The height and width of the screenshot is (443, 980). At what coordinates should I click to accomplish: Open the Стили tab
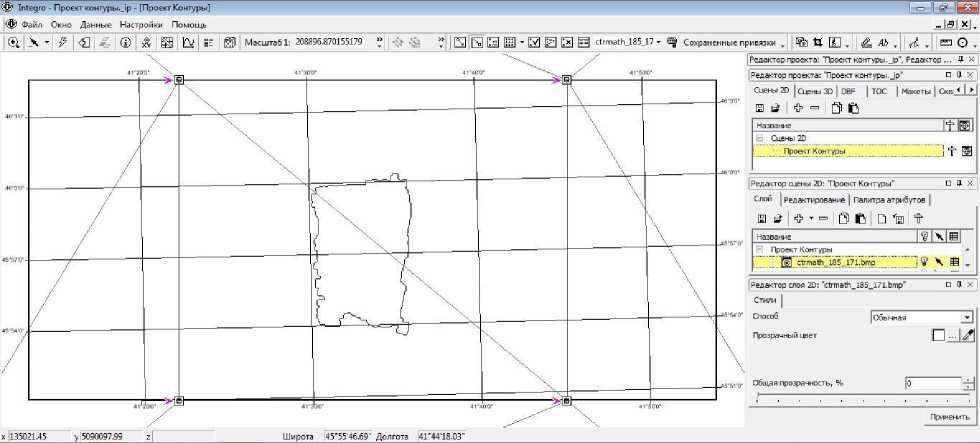(765, 301)
